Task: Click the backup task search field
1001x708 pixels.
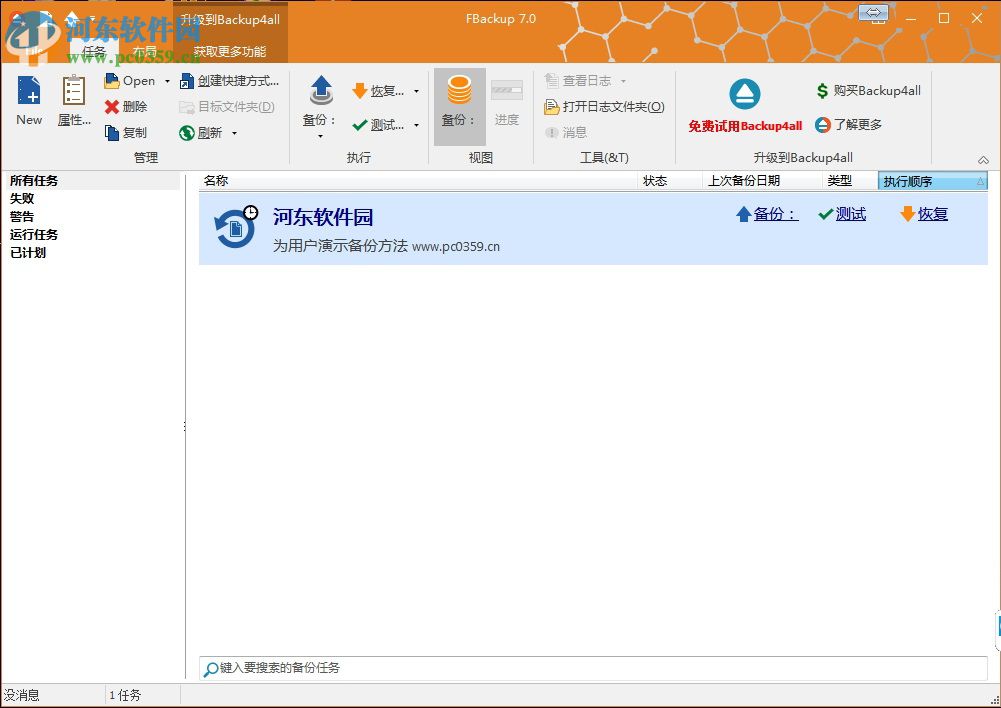Action: point(400,669)
